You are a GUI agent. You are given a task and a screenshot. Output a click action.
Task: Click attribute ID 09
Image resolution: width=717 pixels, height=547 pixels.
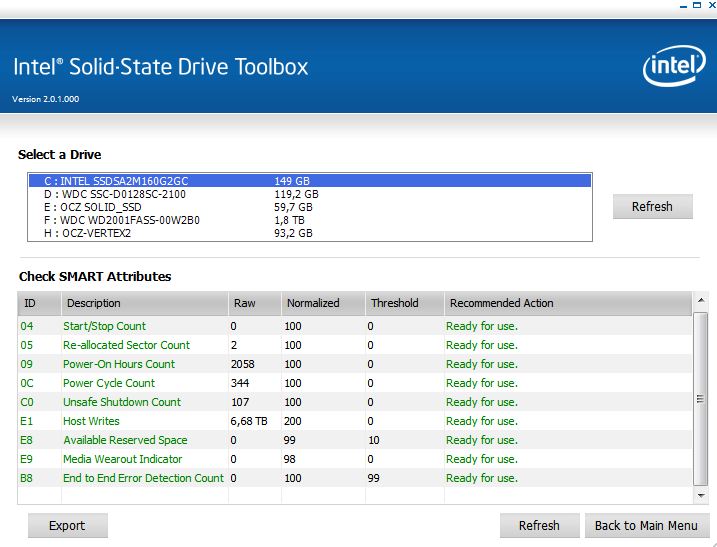[27, 364]
